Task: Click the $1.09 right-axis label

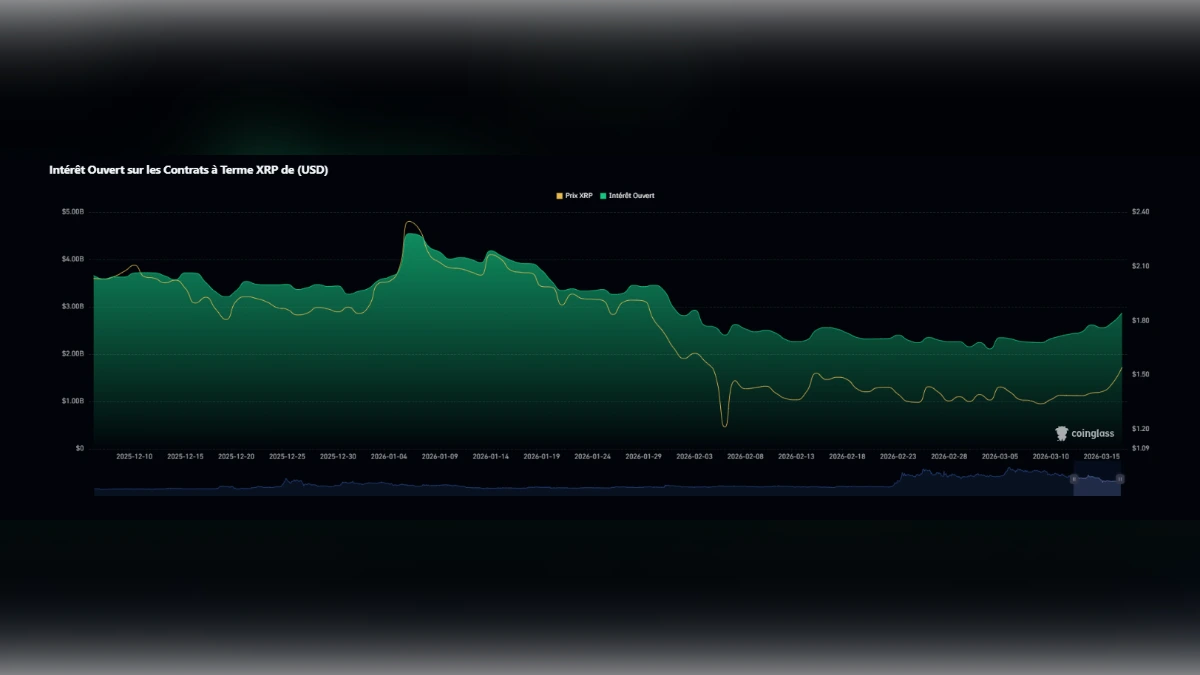Action: [x=1139, y=448]
